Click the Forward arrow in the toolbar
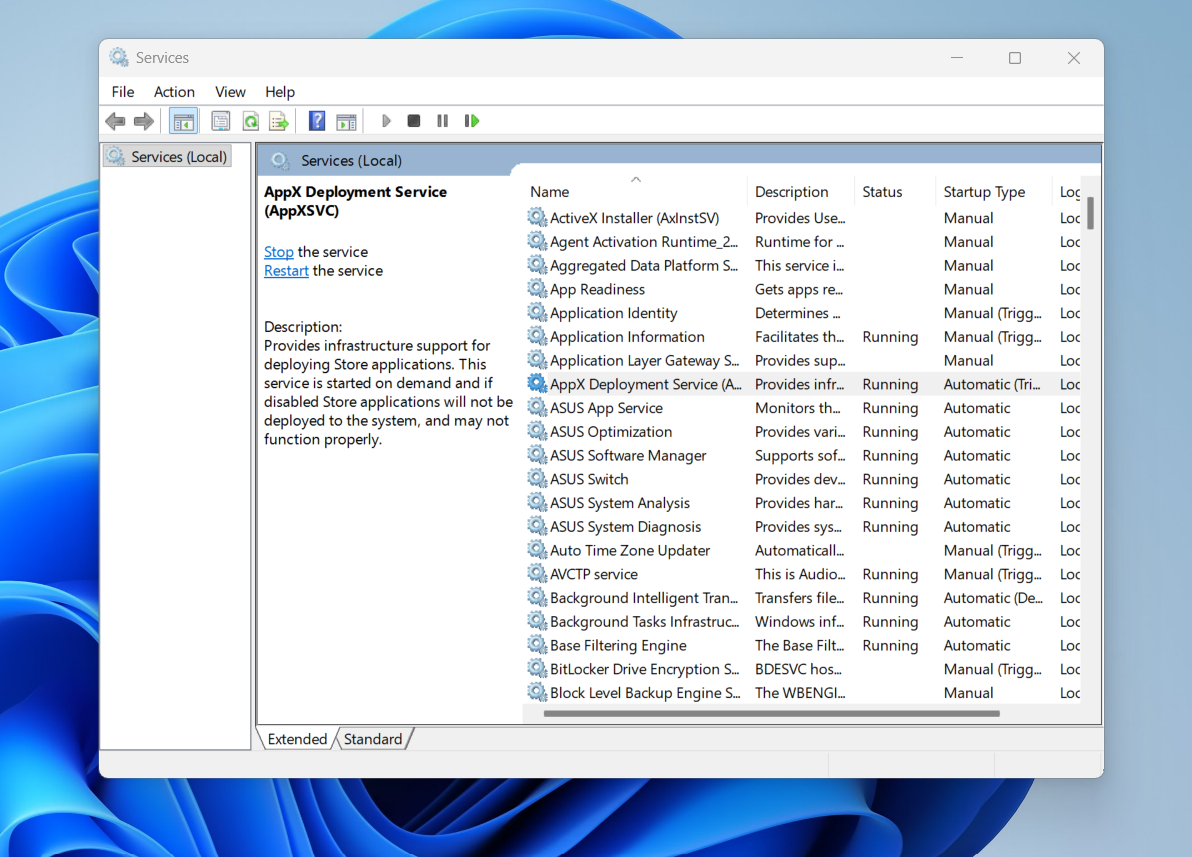Screen dimensions: 1192x857 [x=144, y=121]
